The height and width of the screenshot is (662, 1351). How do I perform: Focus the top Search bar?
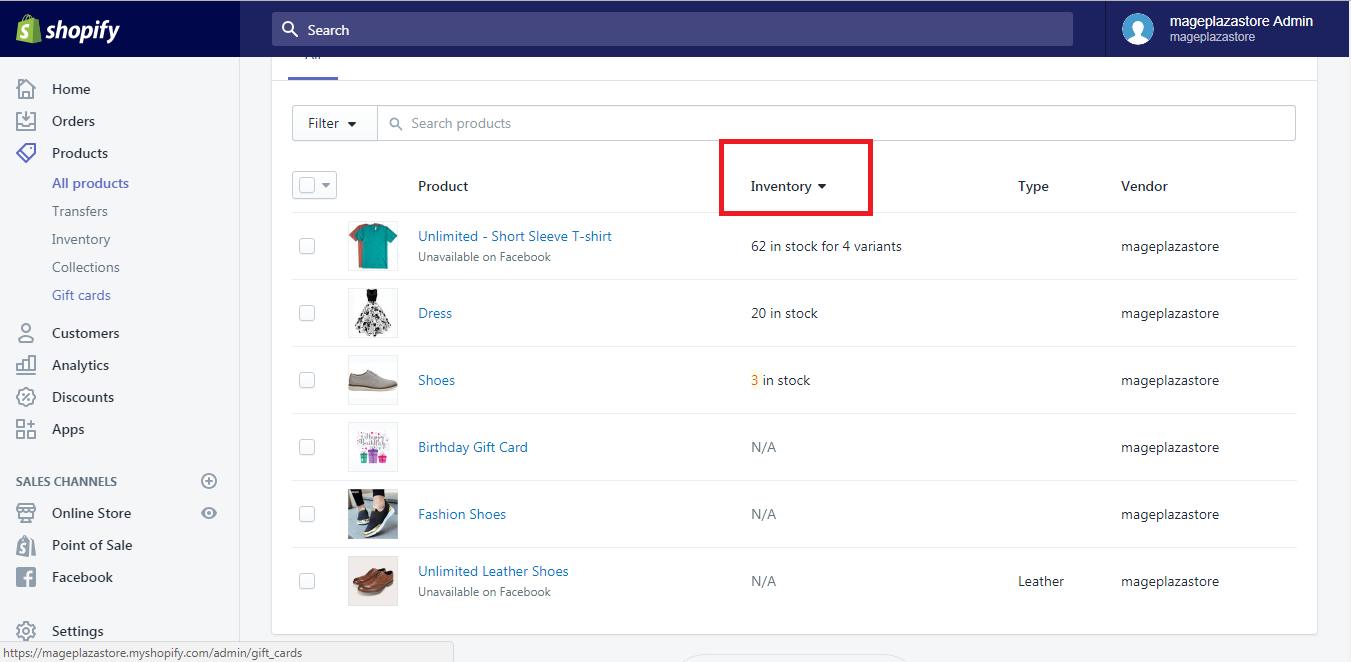pos(672,29)
